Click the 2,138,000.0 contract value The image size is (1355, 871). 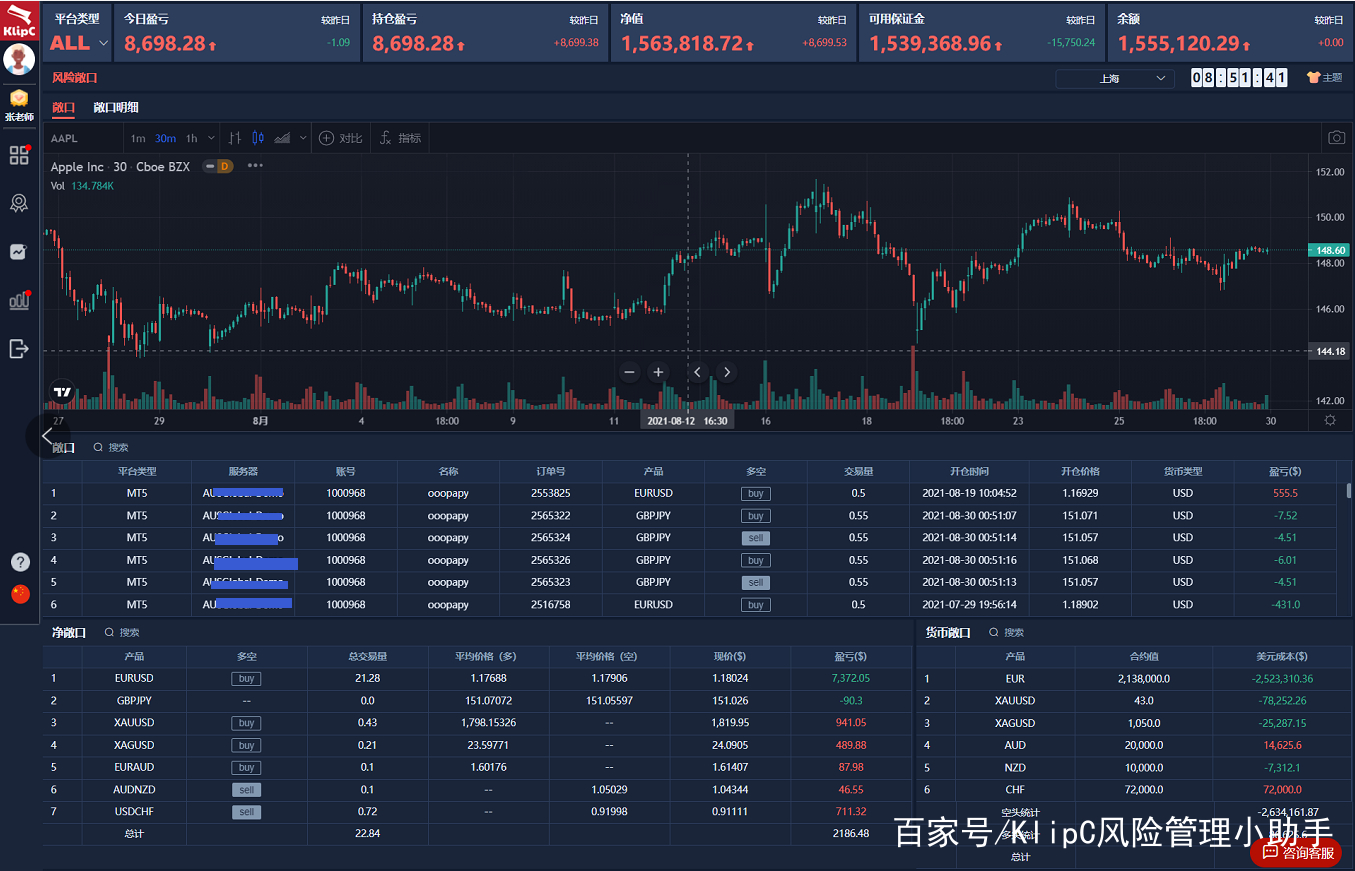click(1143, 678)
